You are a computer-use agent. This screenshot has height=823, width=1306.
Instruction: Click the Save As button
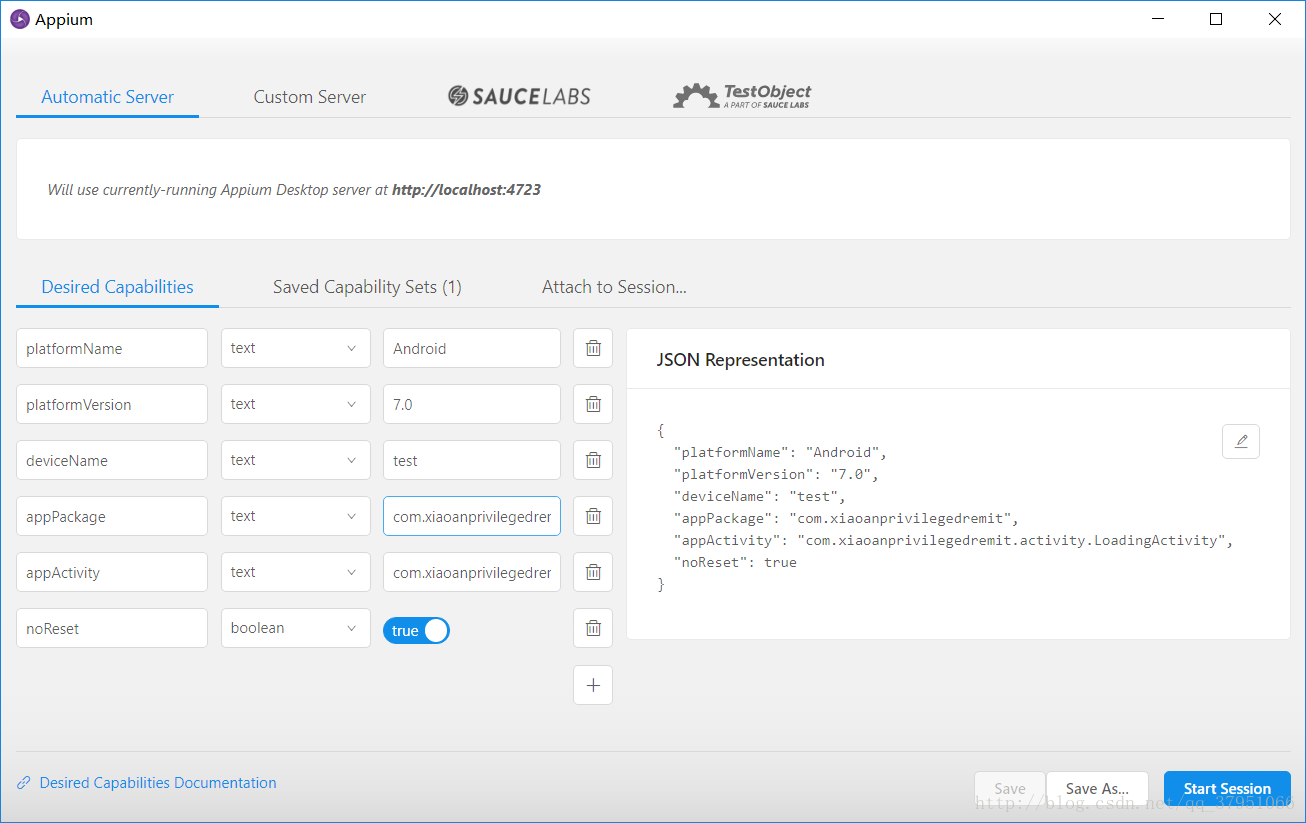(x=1097, y=789)
